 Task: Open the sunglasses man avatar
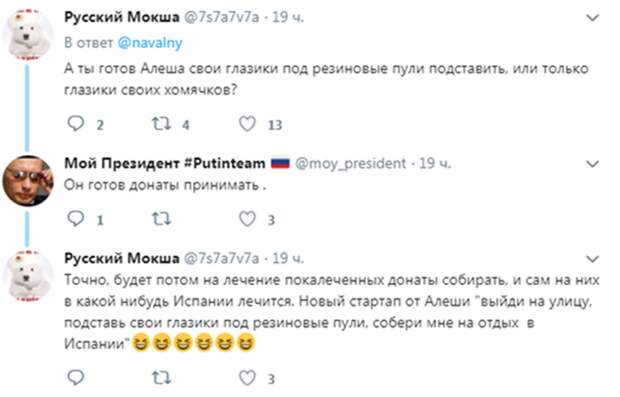28,181
